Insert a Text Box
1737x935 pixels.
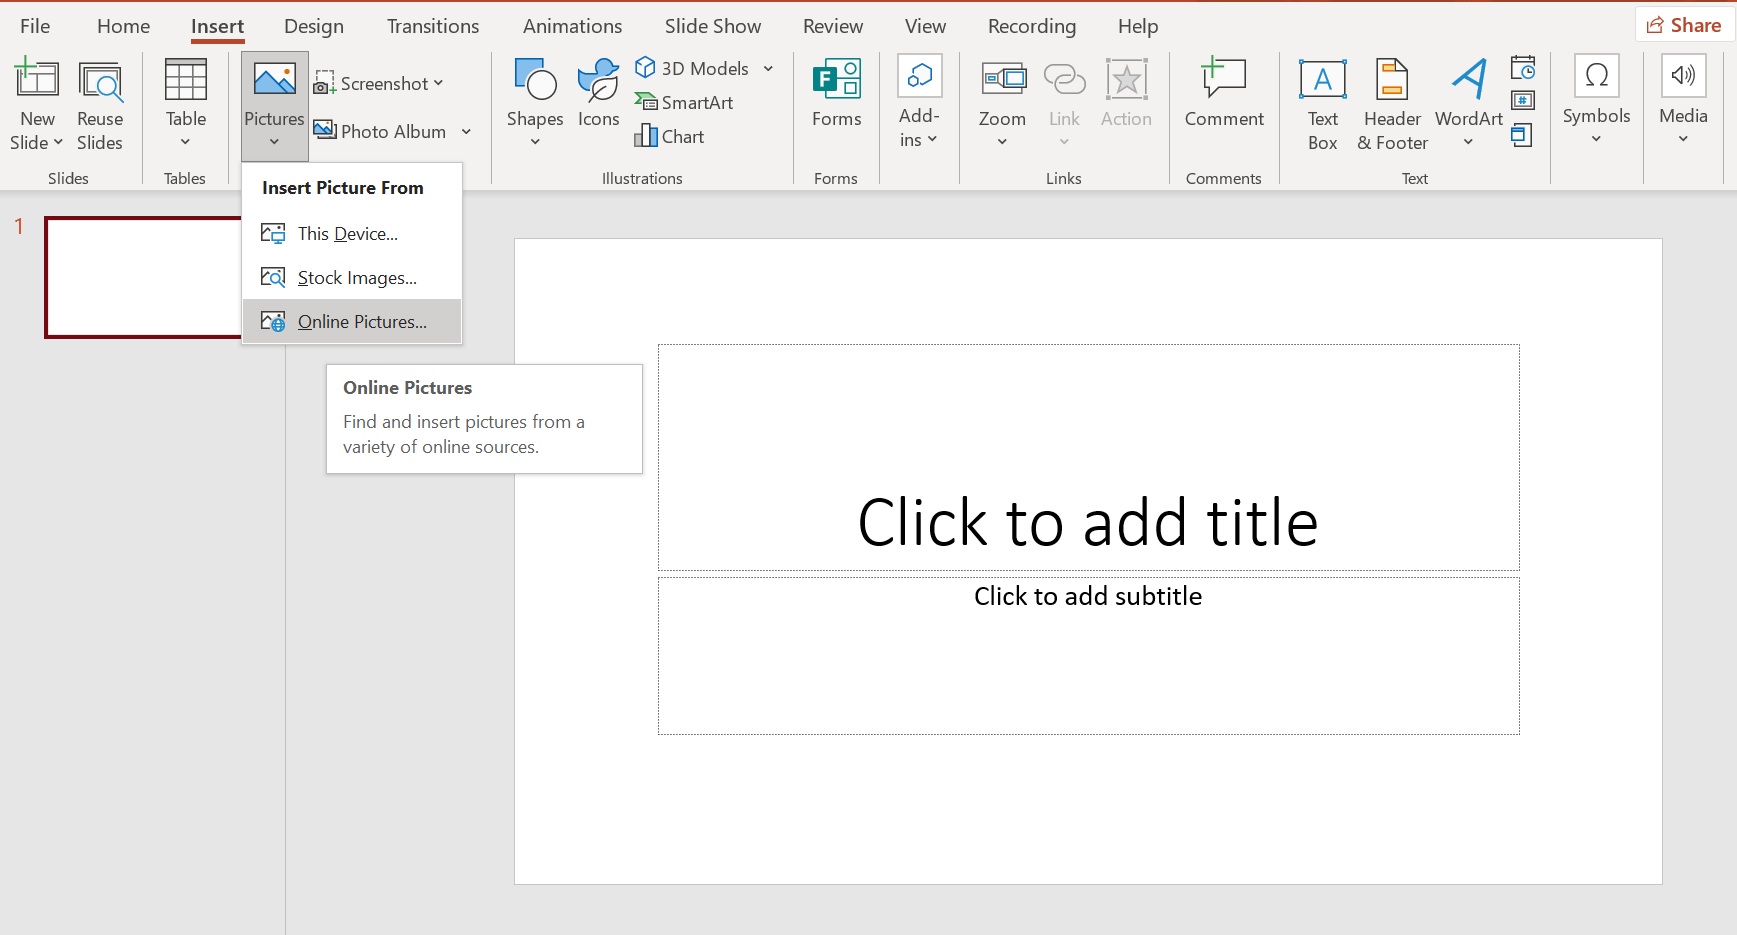pos(1321,103)
